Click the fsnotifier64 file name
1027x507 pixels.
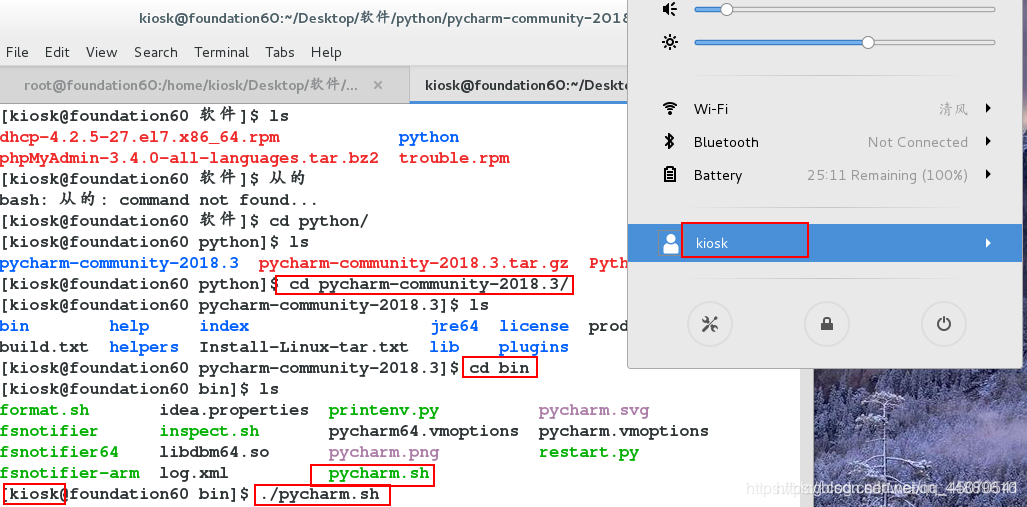click(x=59, y=452)
